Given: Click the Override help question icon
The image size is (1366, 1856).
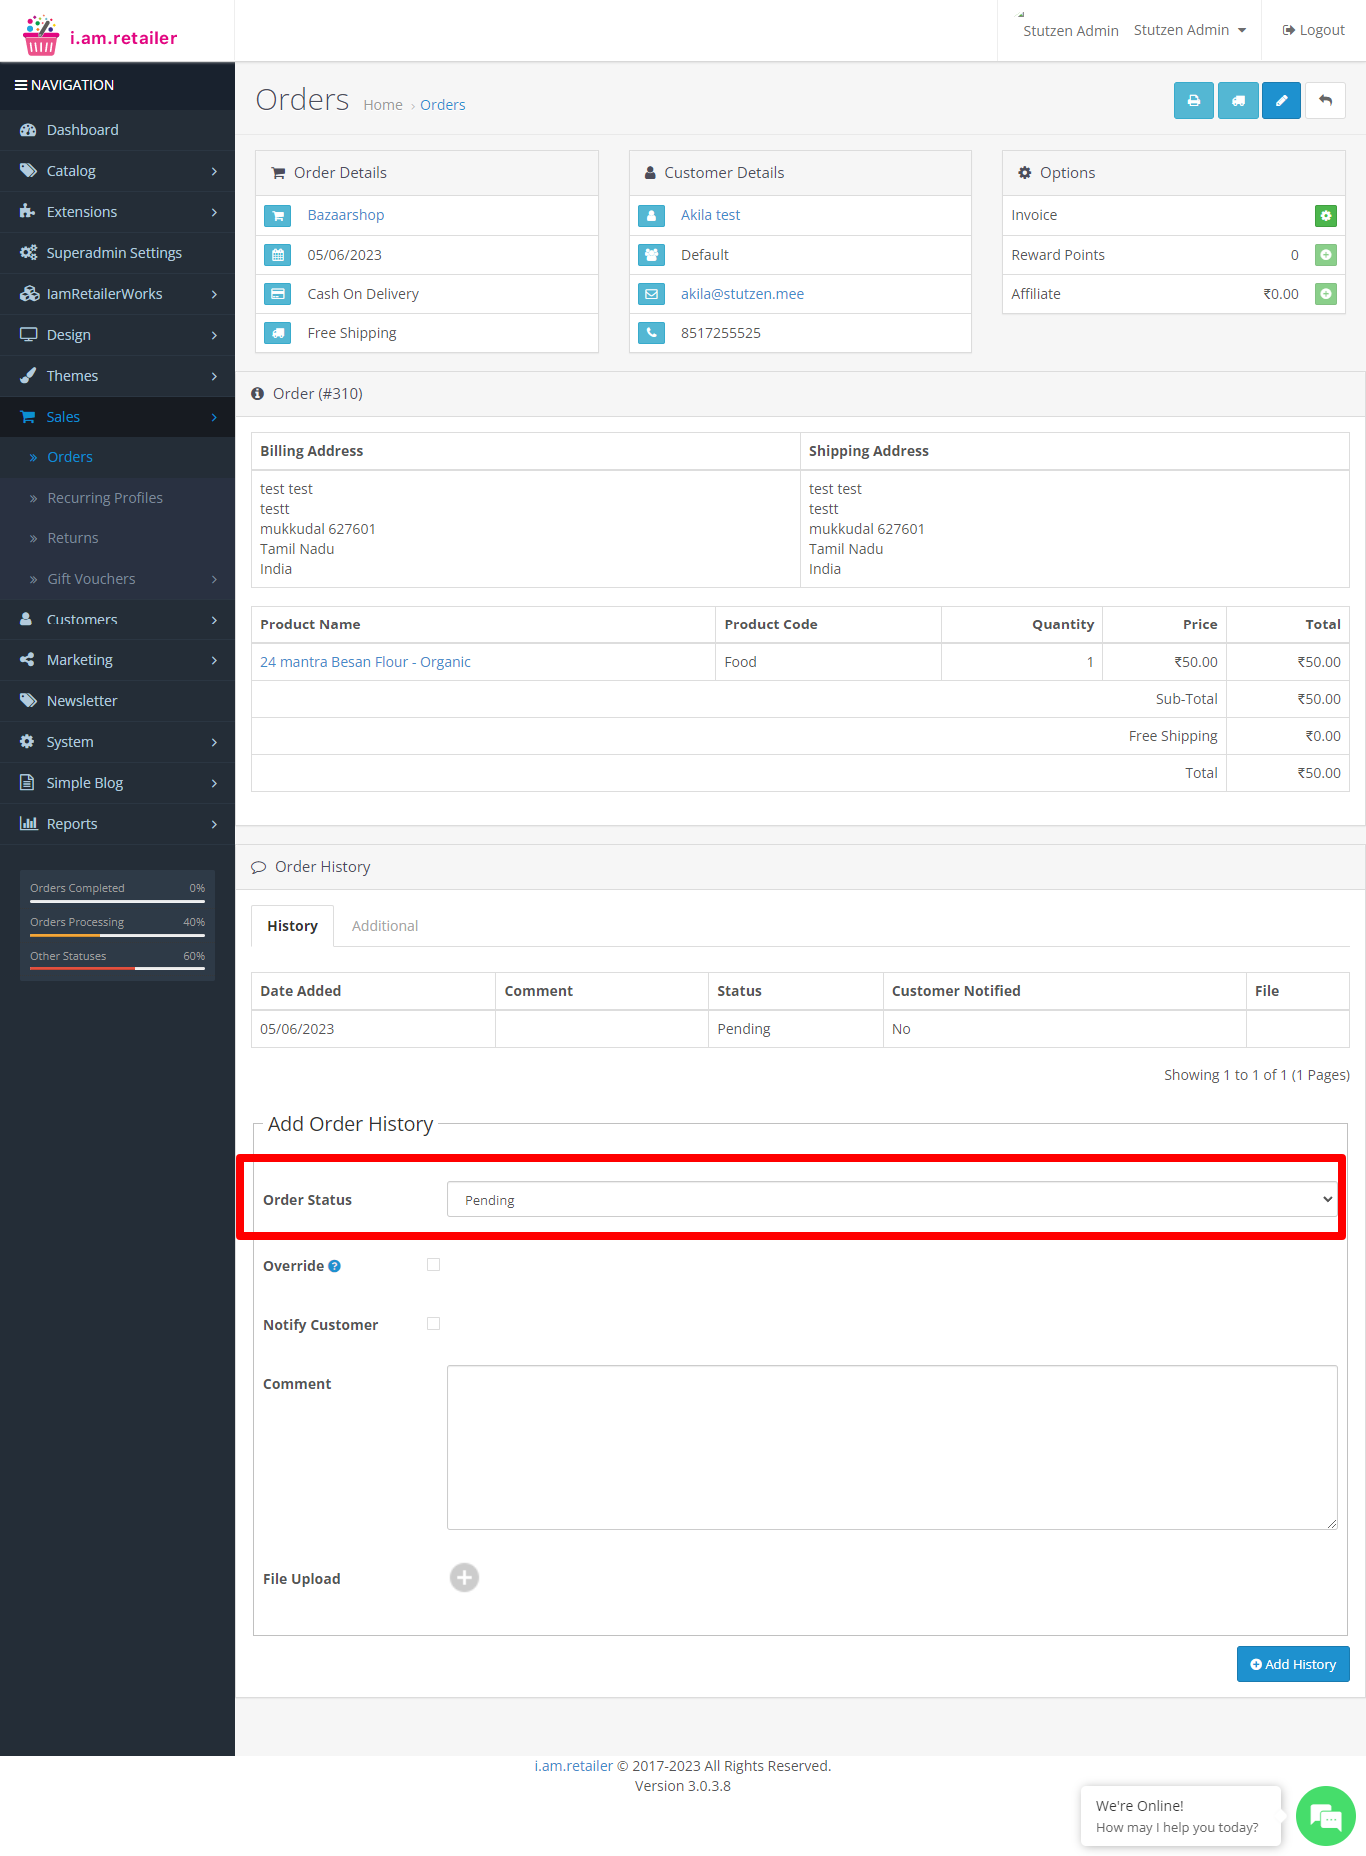Looking at the screenshot, I should click(x=334, y=1266).
